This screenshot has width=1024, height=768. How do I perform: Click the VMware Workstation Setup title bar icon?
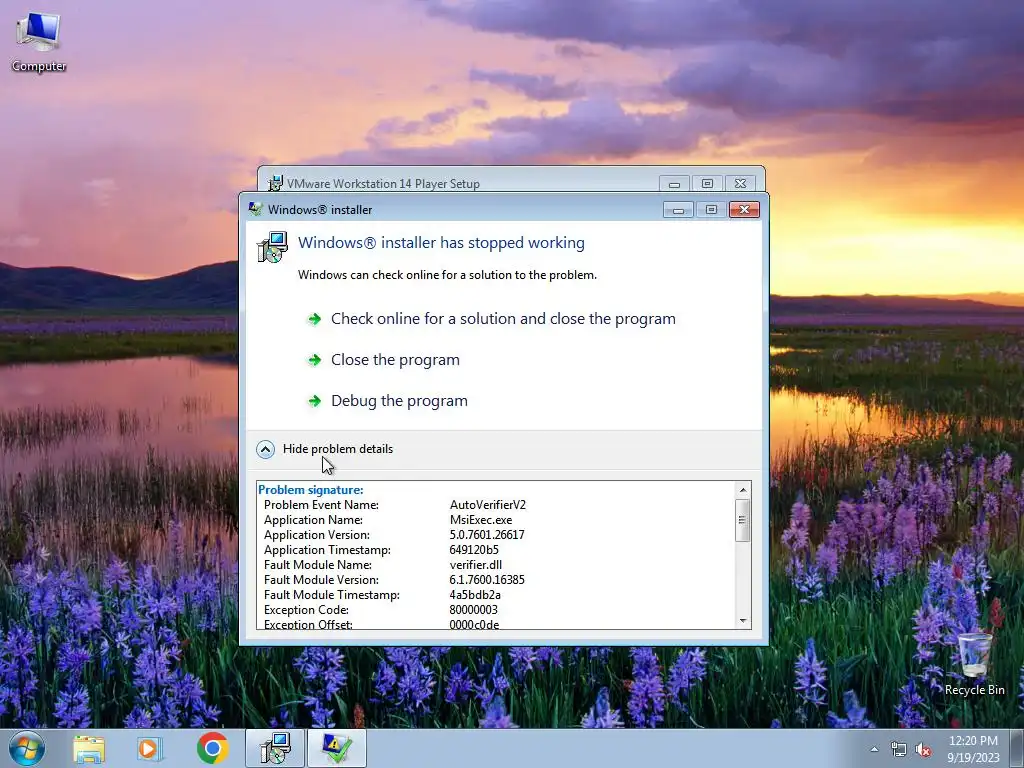click(x=276, y=183)
